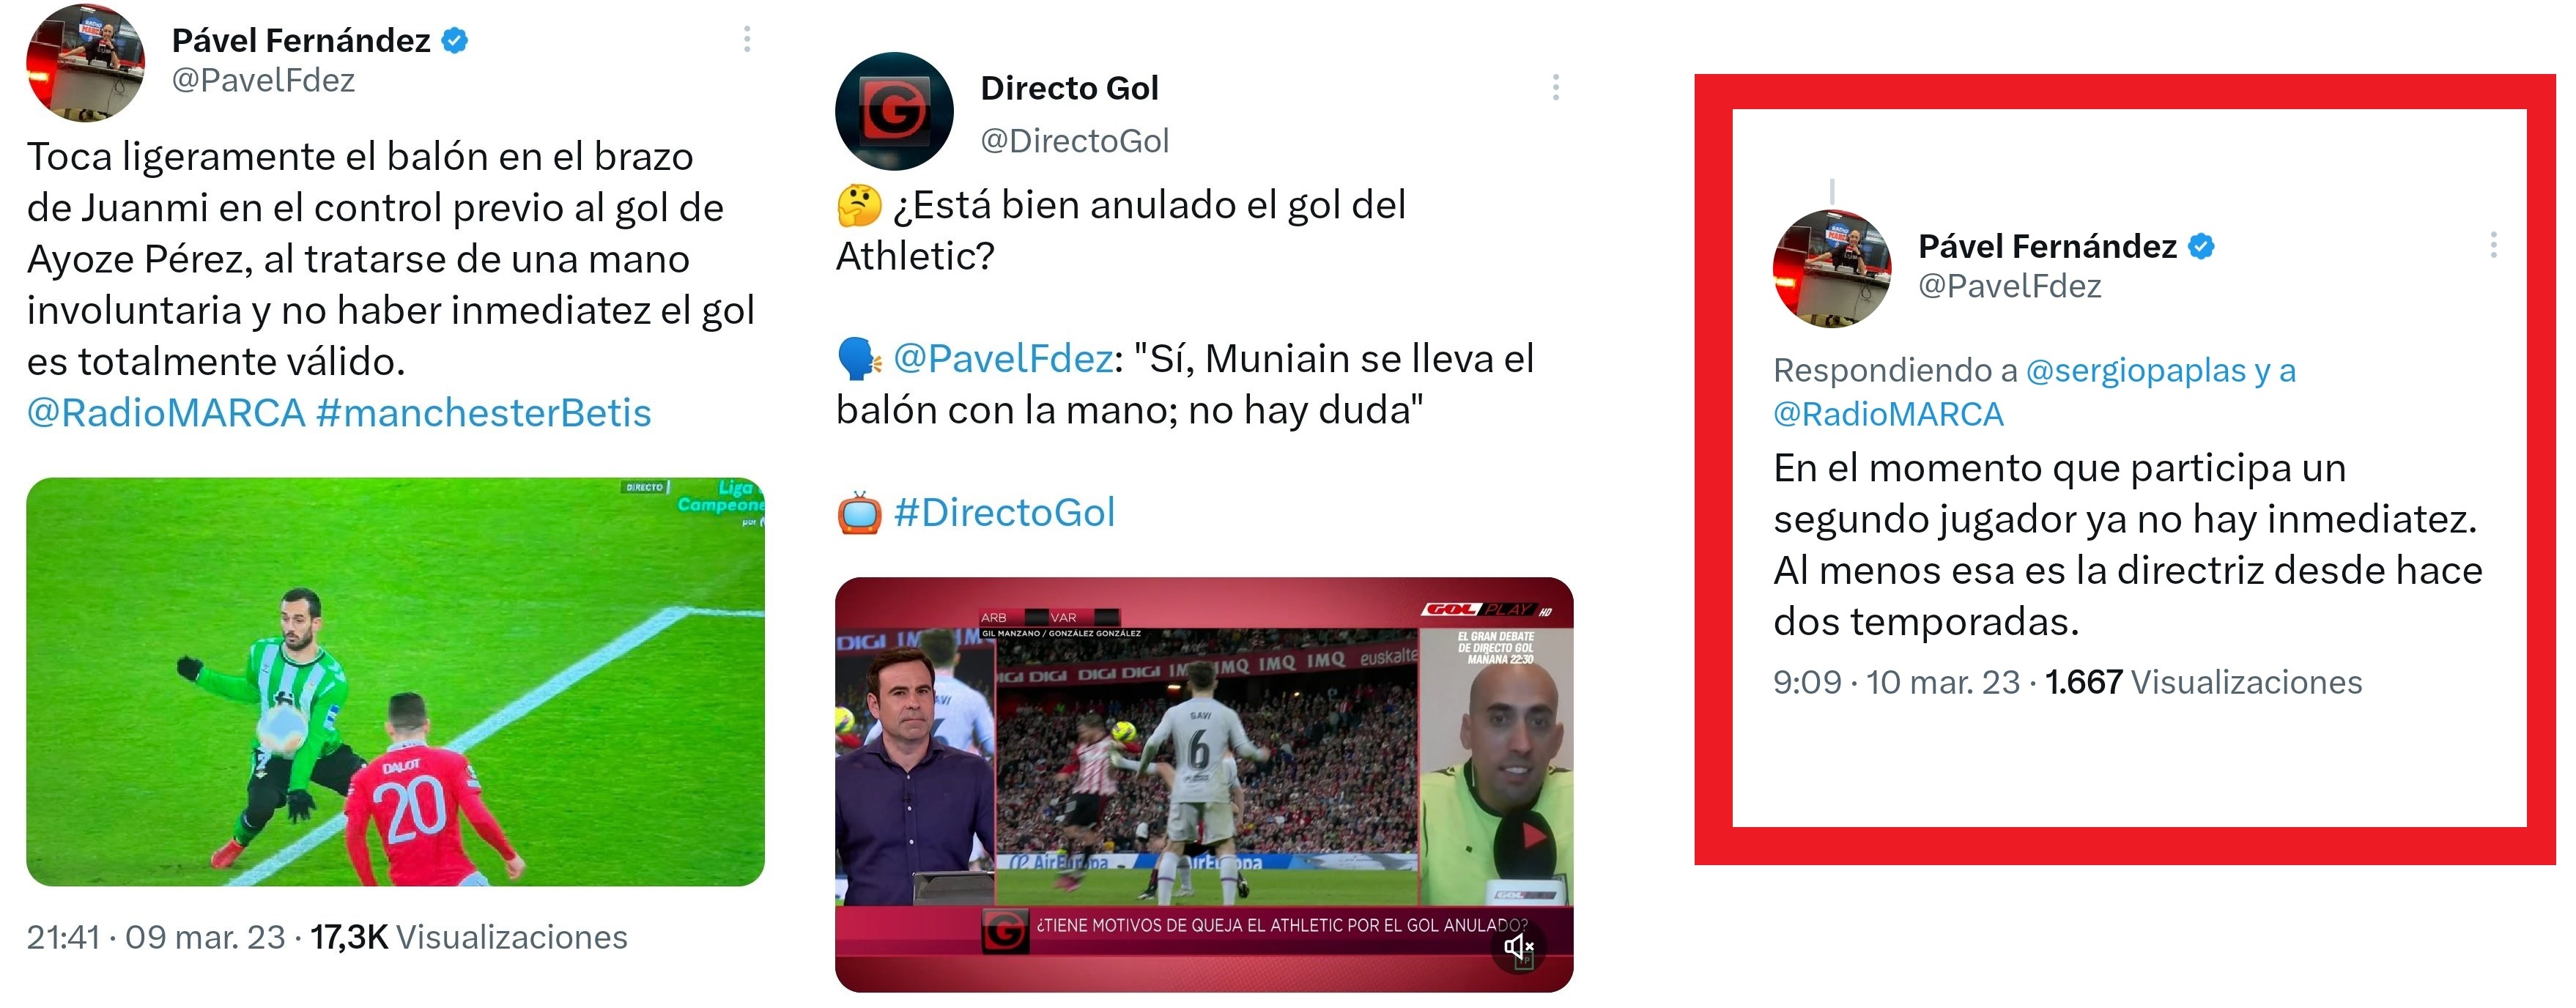Open the 21:41 · 09 mar. 23 timestamp
Screen dimensions: 2576x1008
[x=156, y=937]
